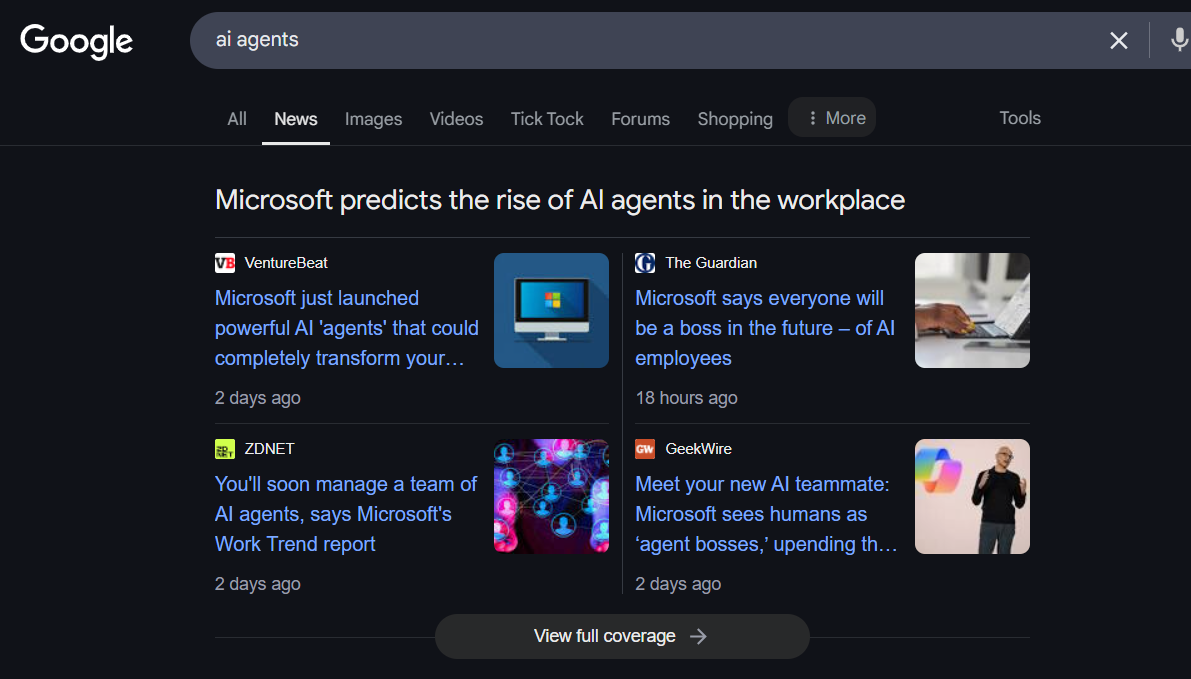Open the Shopping tab

735,118
